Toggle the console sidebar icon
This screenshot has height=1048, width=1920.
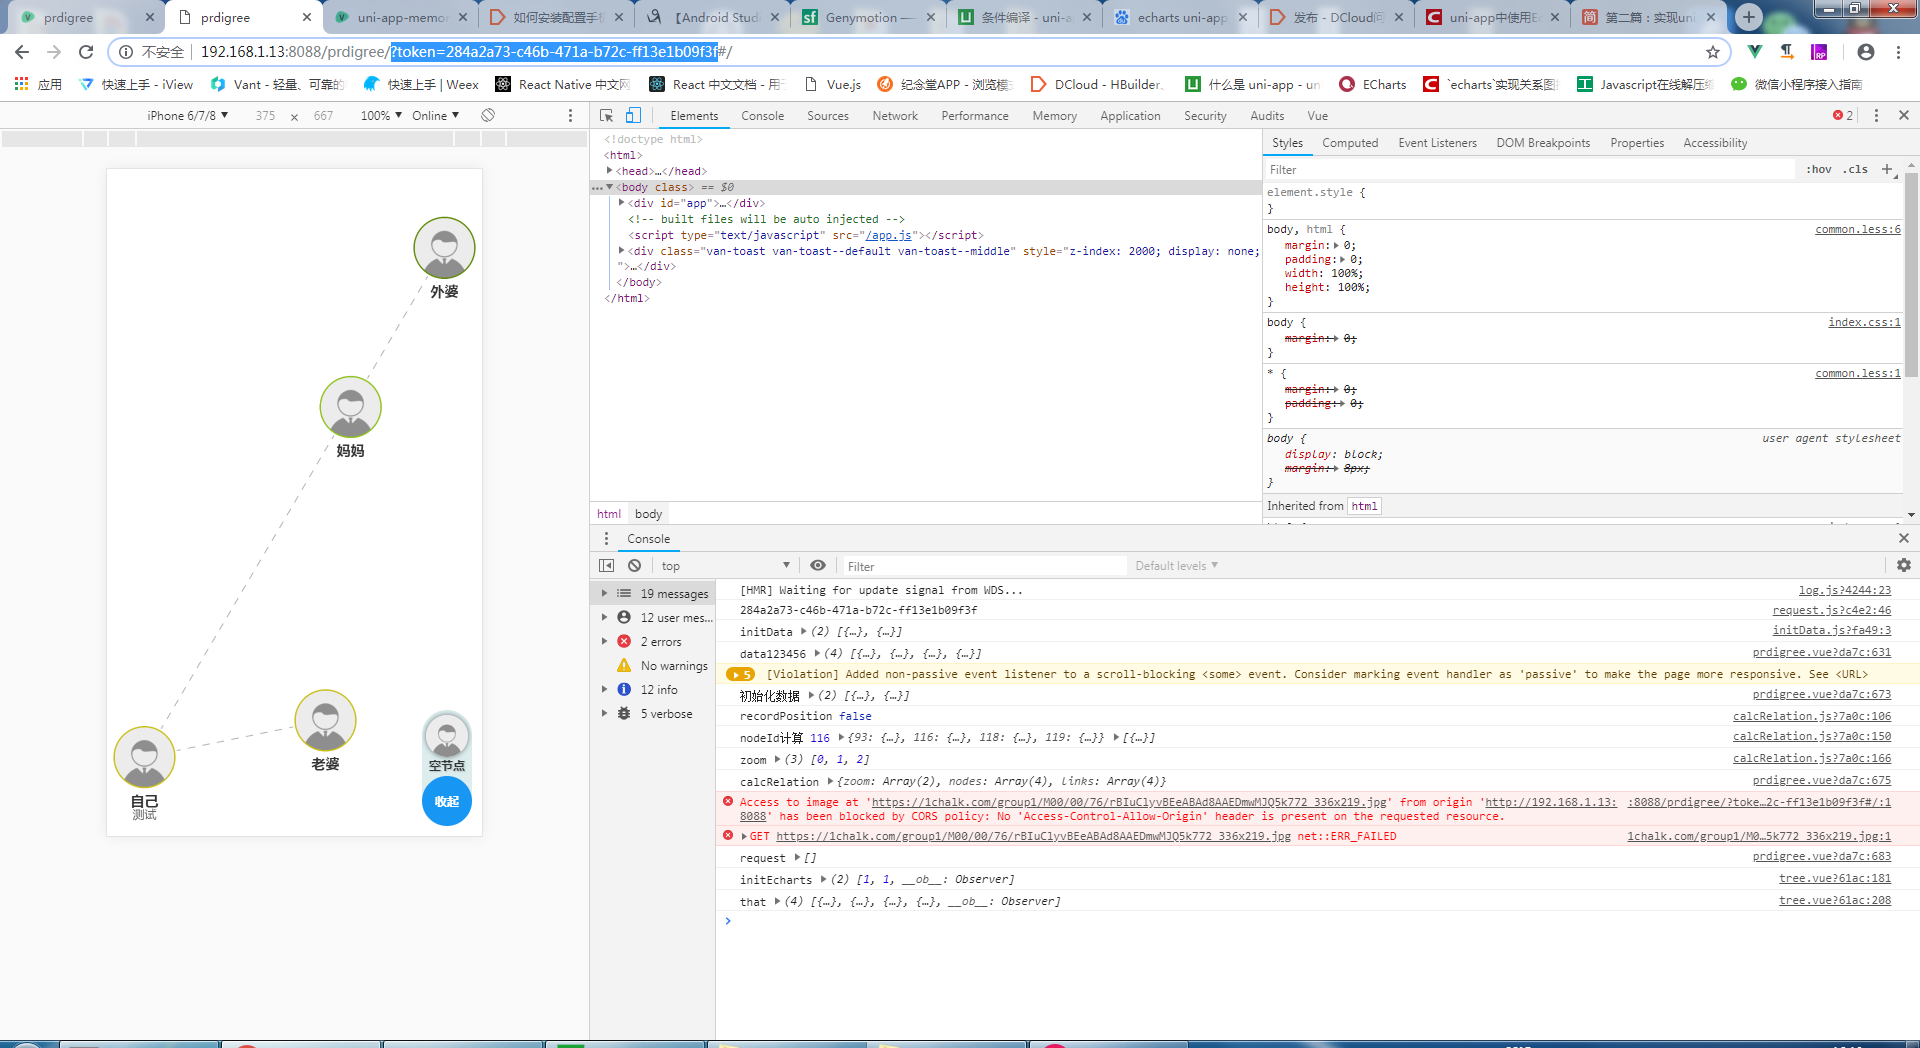tap(607, 566)
